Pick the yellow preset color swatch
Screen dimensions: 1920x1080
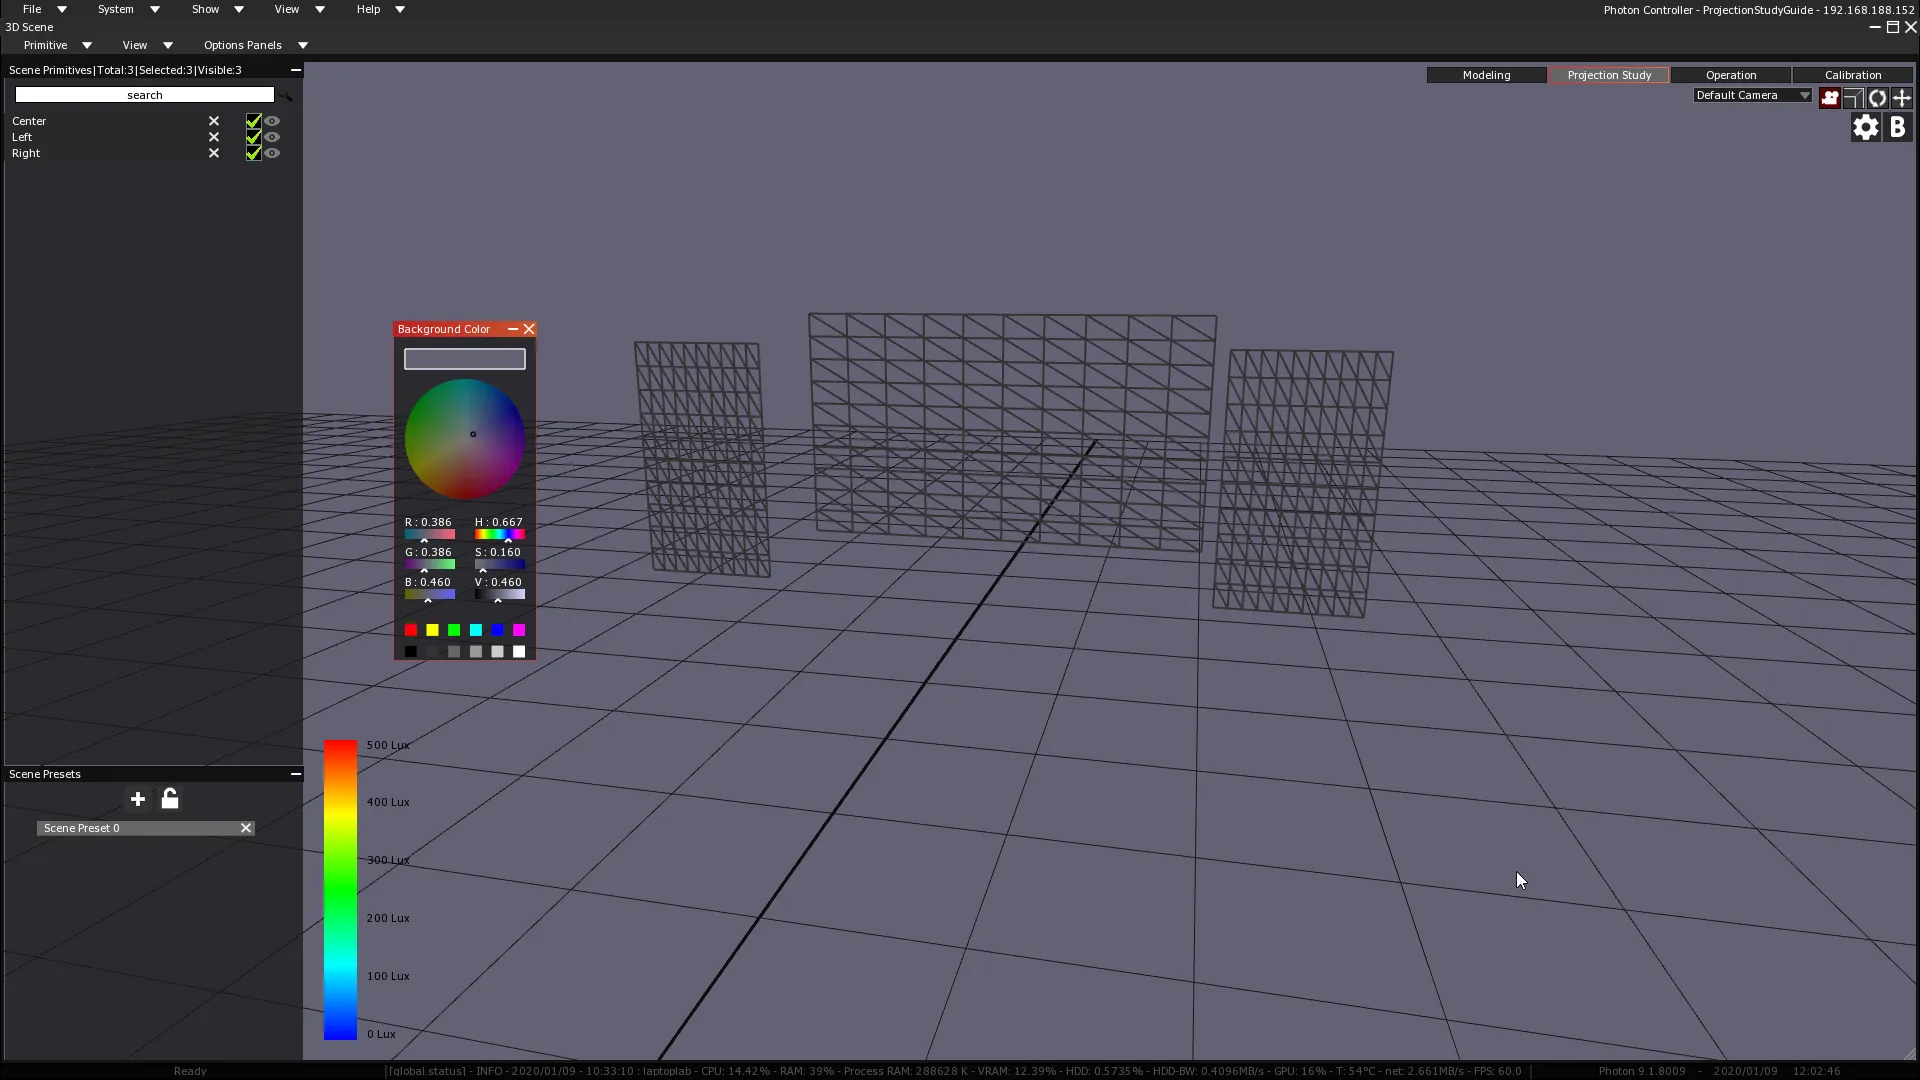[433, 630]
